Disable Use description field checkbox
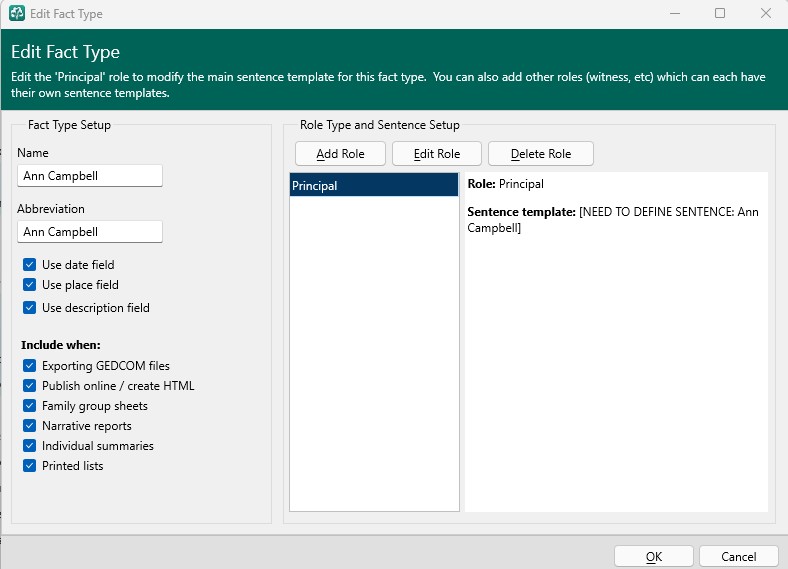The image size is (788, 569). 30,308
